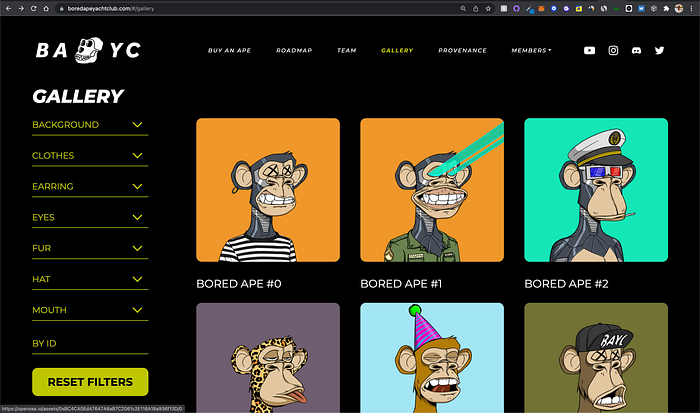Open the MetaMask fox extension
Screen dimensions: 700x413
541,8
